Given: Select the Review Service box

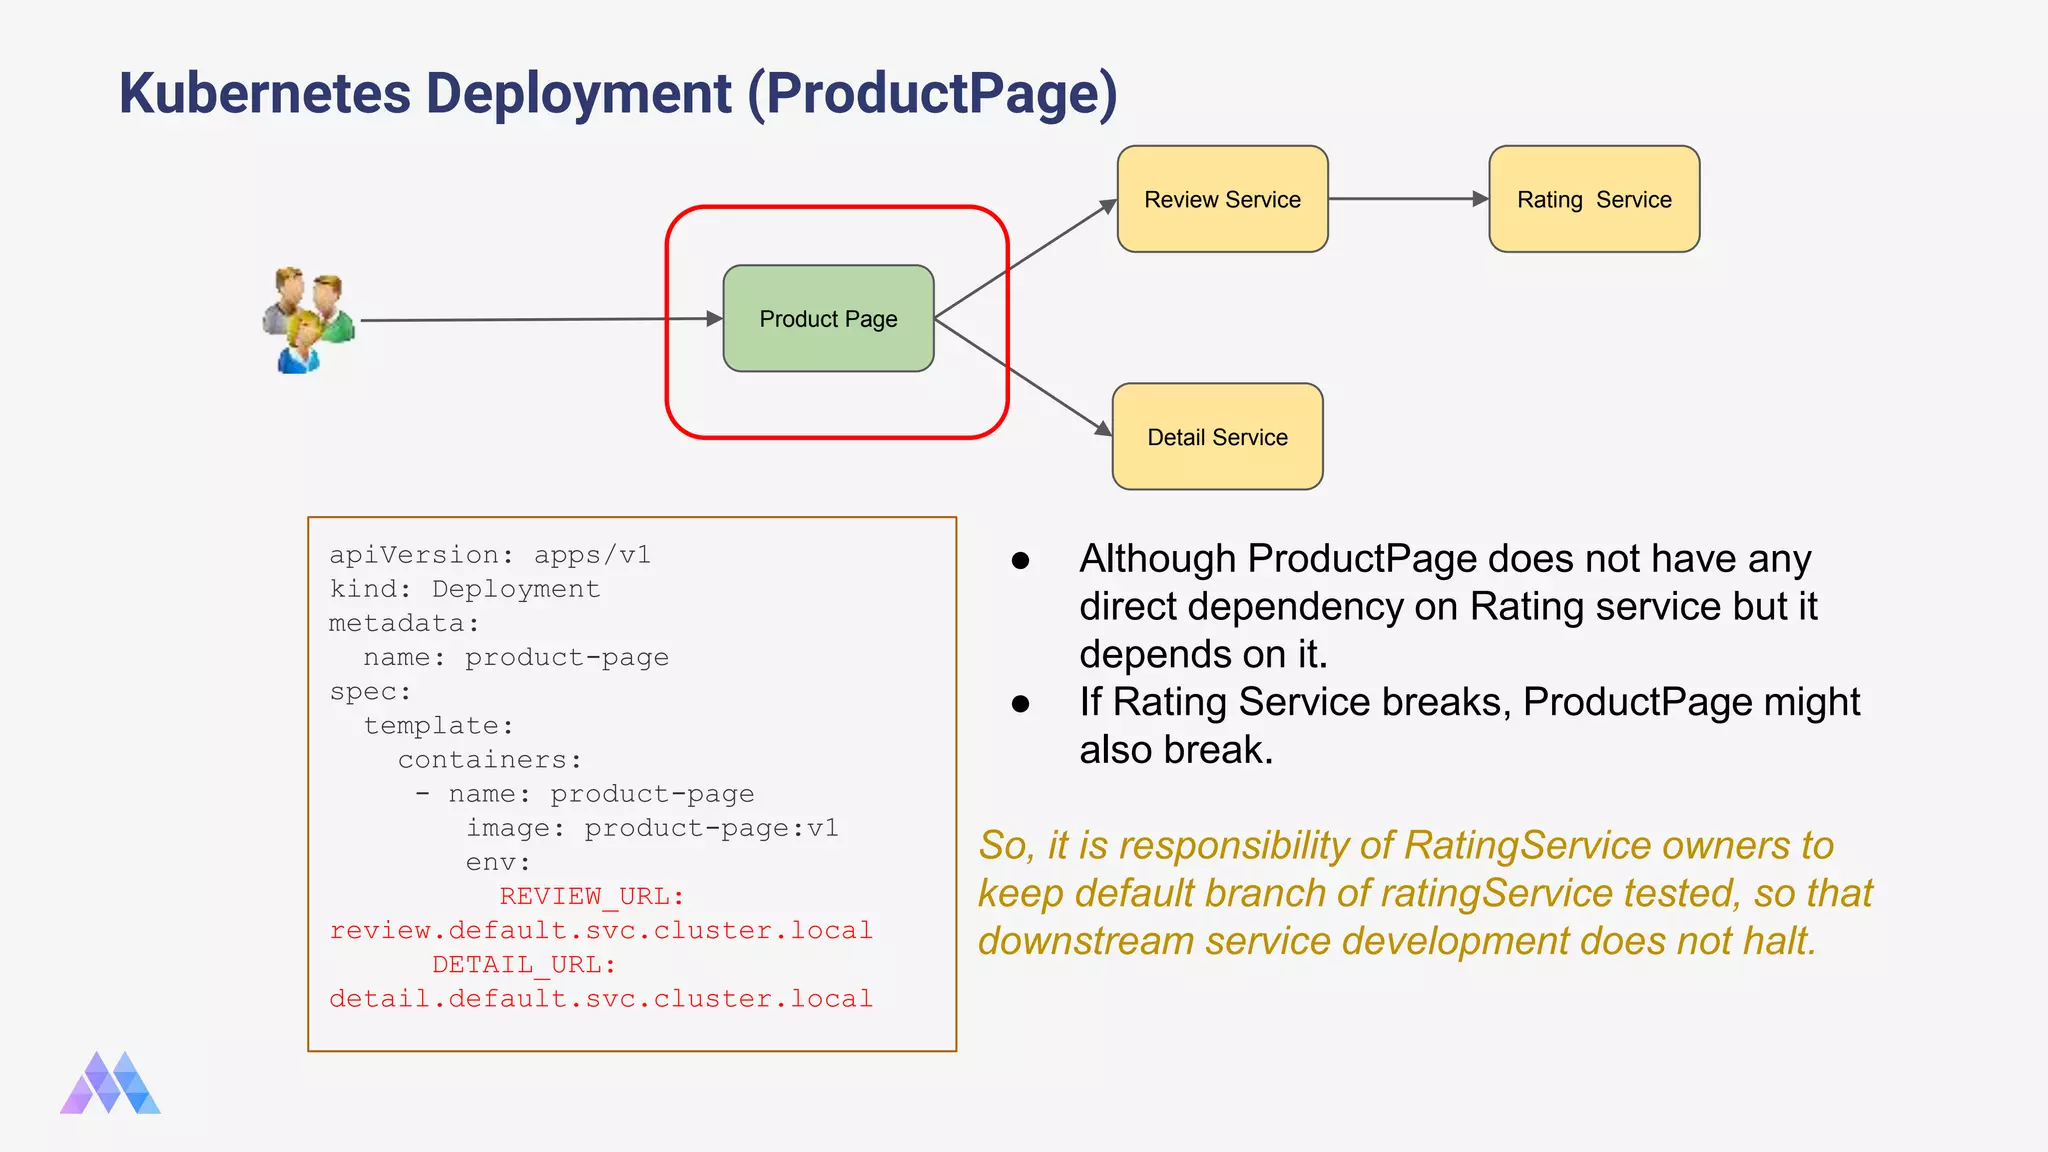Looking at the screenshot, I should [1222, 199].
